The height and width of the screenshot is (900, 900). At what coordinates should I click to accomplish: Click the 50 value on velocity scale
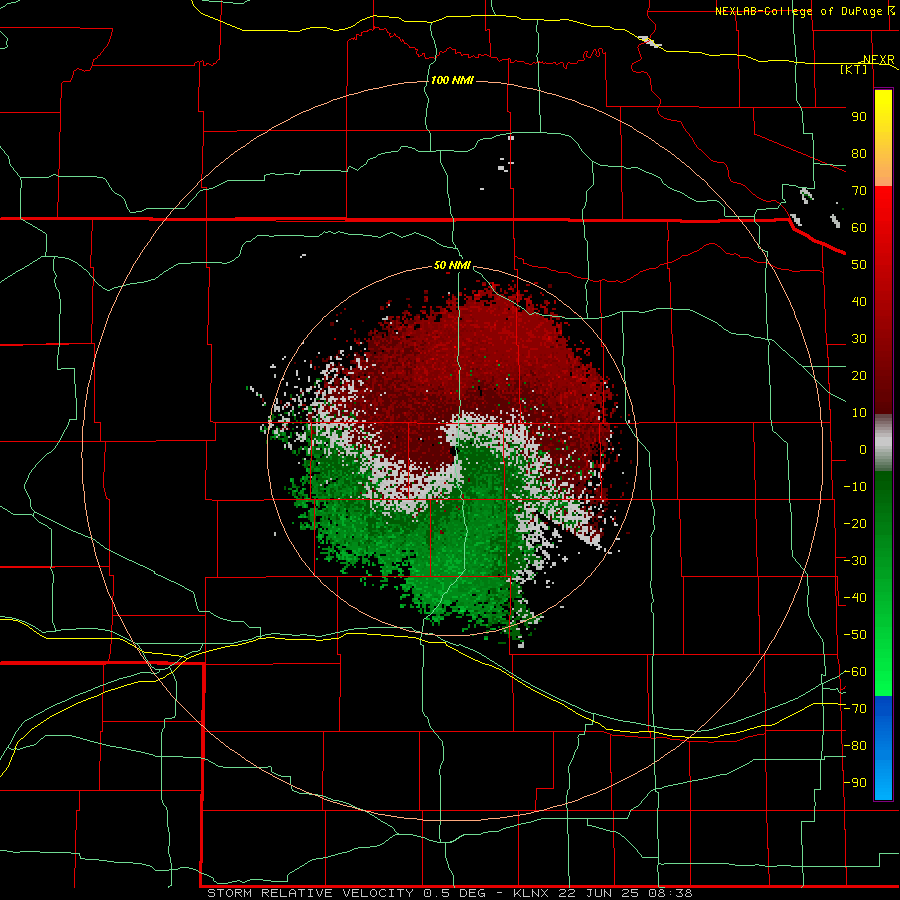pos(859,265)
